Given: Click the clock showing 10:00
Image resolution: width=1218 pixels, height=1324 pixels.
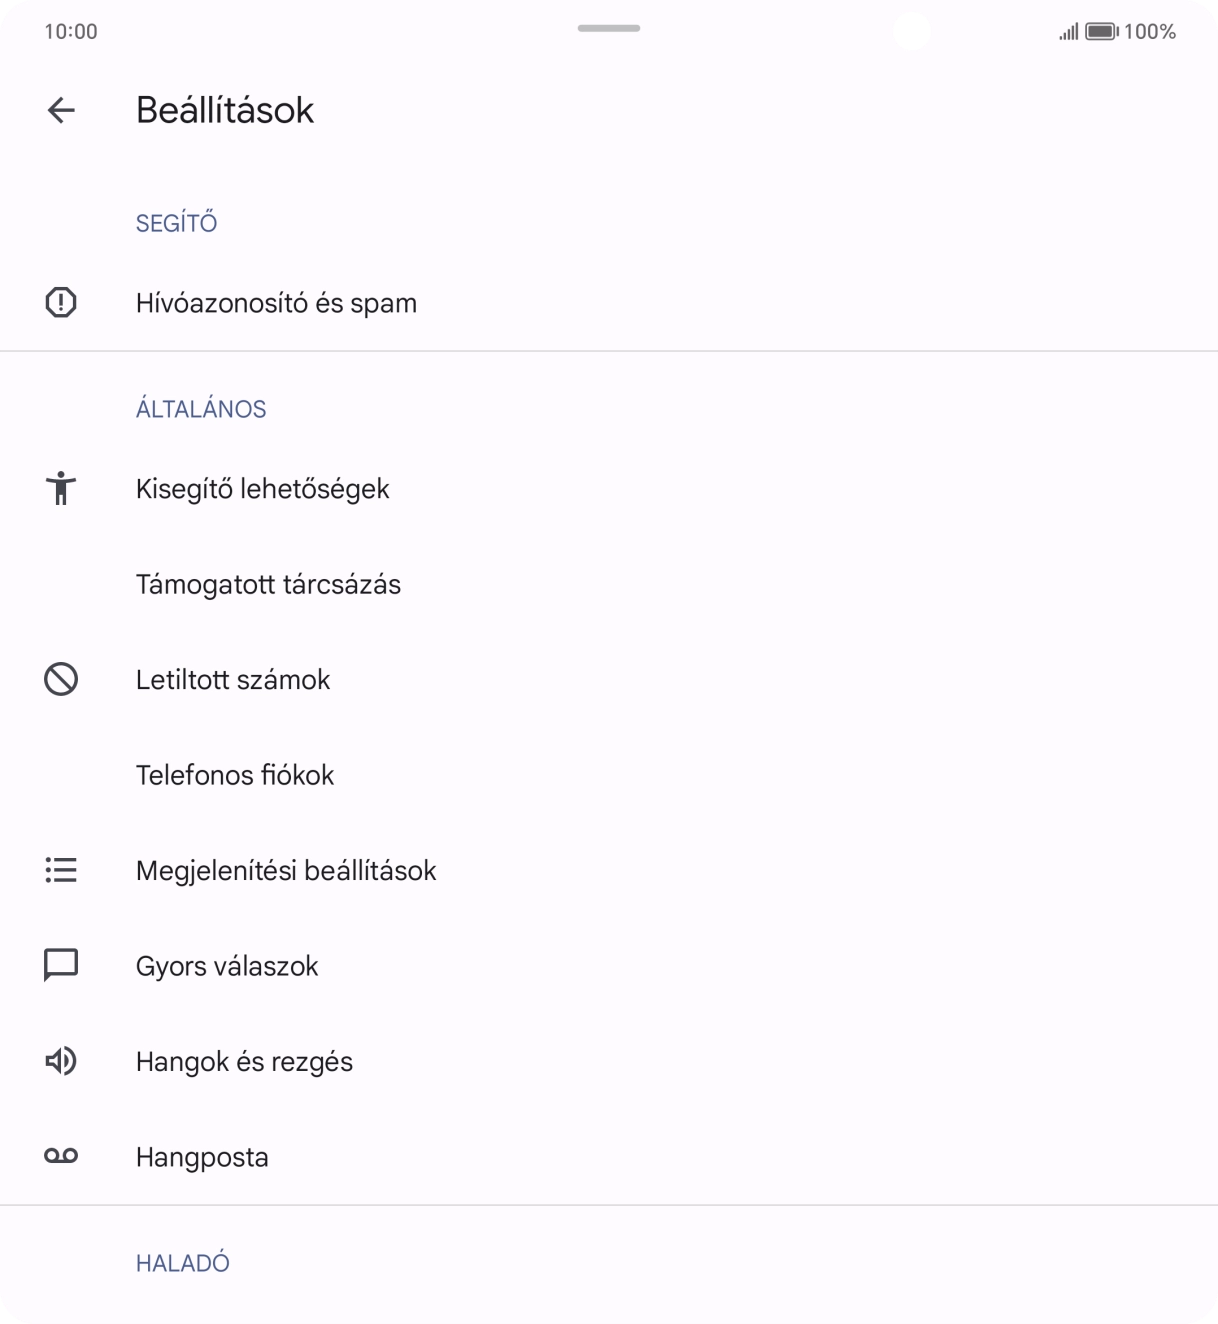Looking at the screenshot, I should point(68,31).
